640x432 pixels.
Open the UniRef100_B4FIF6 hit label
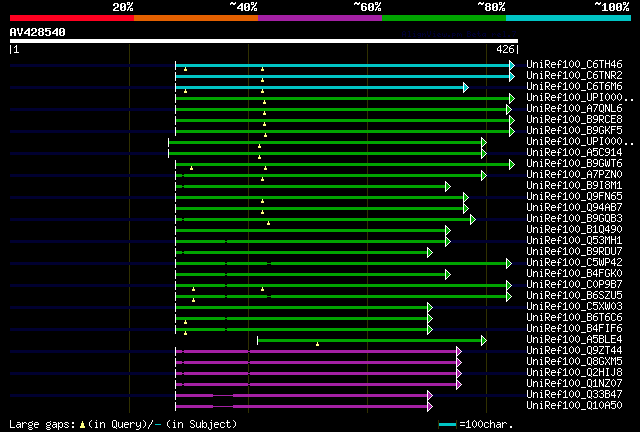coord(574,329)
